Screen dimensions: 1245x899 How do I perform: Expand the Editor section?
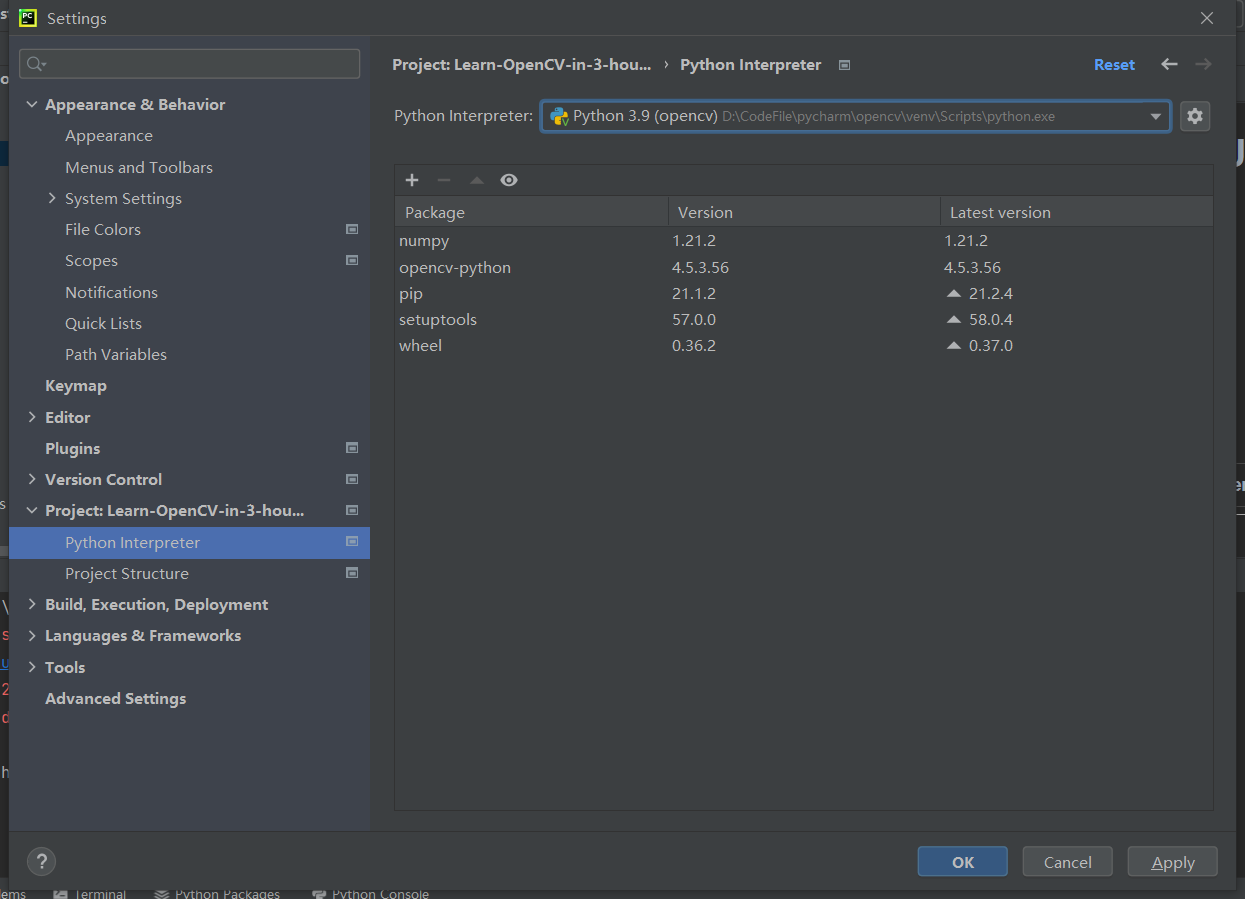pos(32,417)
